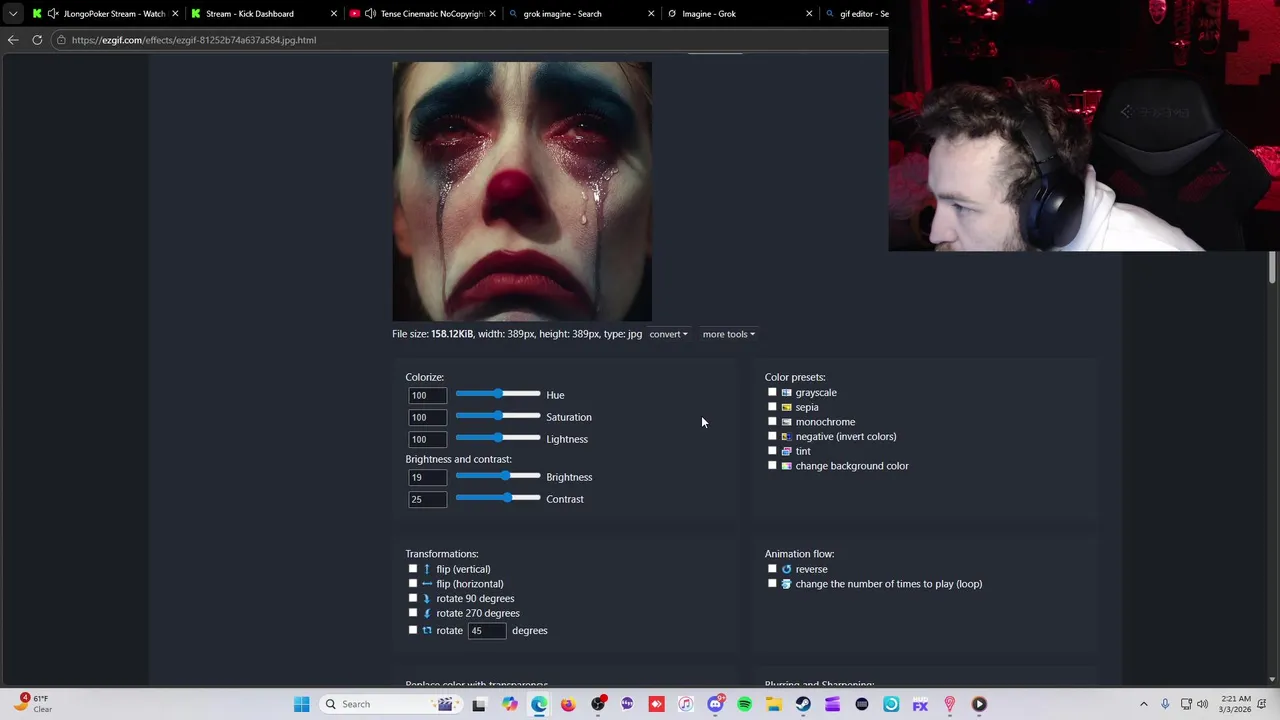Enable the grayscale preset checkbox
The height and width of the screenshot is (720, 1280).
[x=772, y=392]
